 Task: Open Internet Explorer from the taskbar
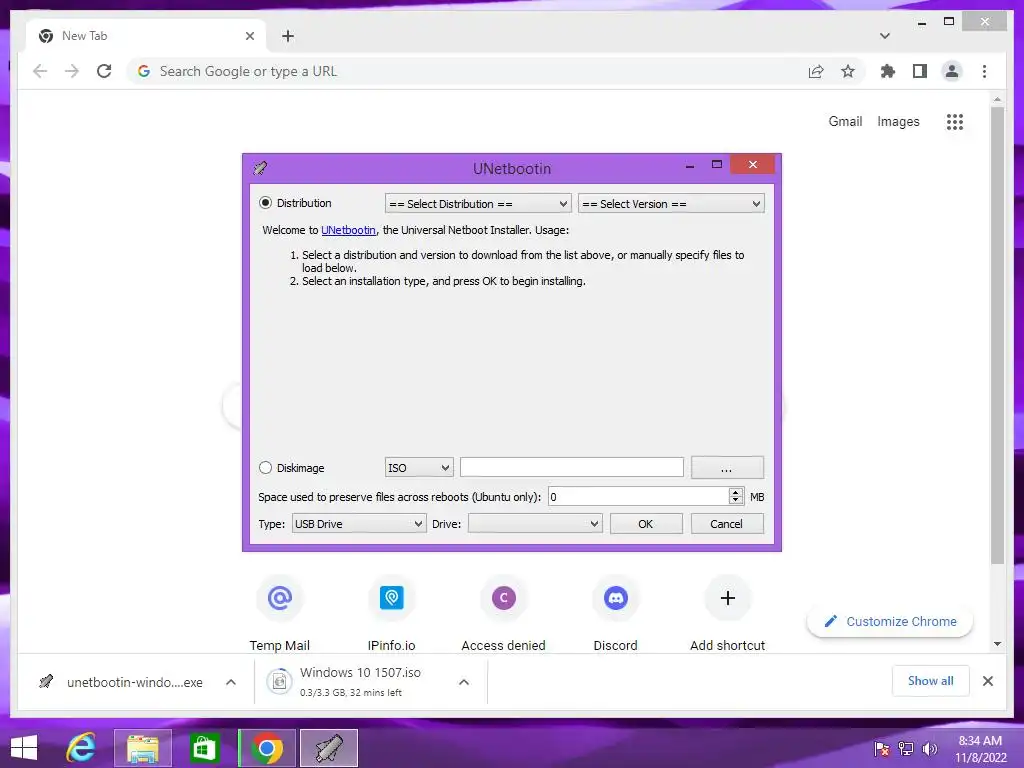(81, 748)
